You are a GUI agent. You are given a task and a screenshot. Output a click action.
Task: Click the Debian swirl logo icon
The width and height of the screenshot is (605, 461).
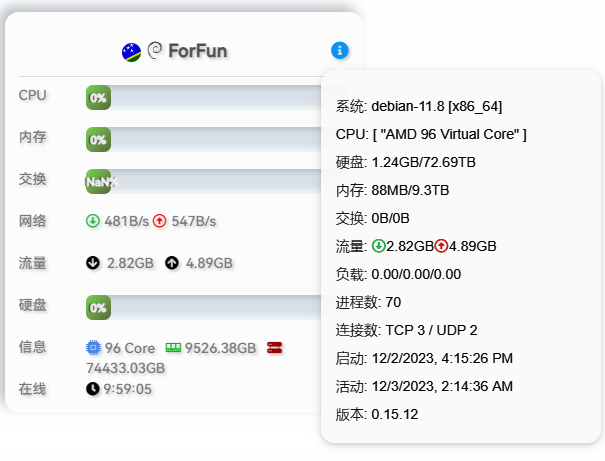click(x=155, y=50)
